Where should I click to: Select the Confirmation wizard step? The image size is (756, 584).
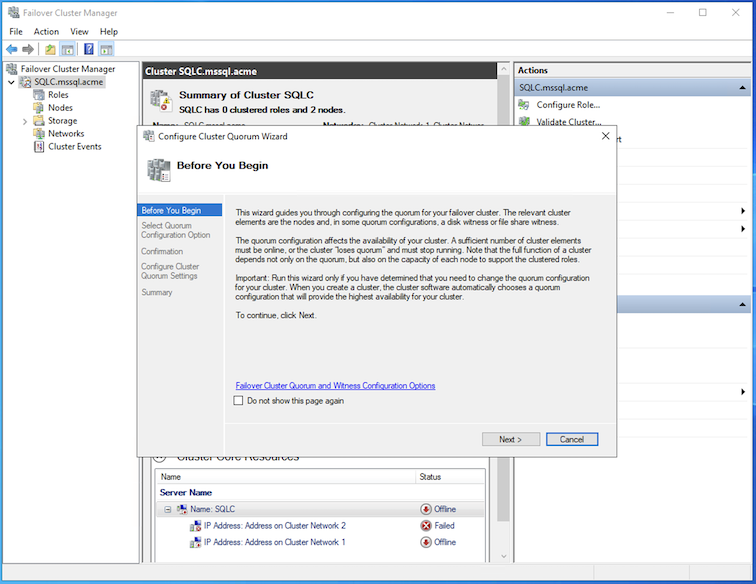click(x=162, y=252)
